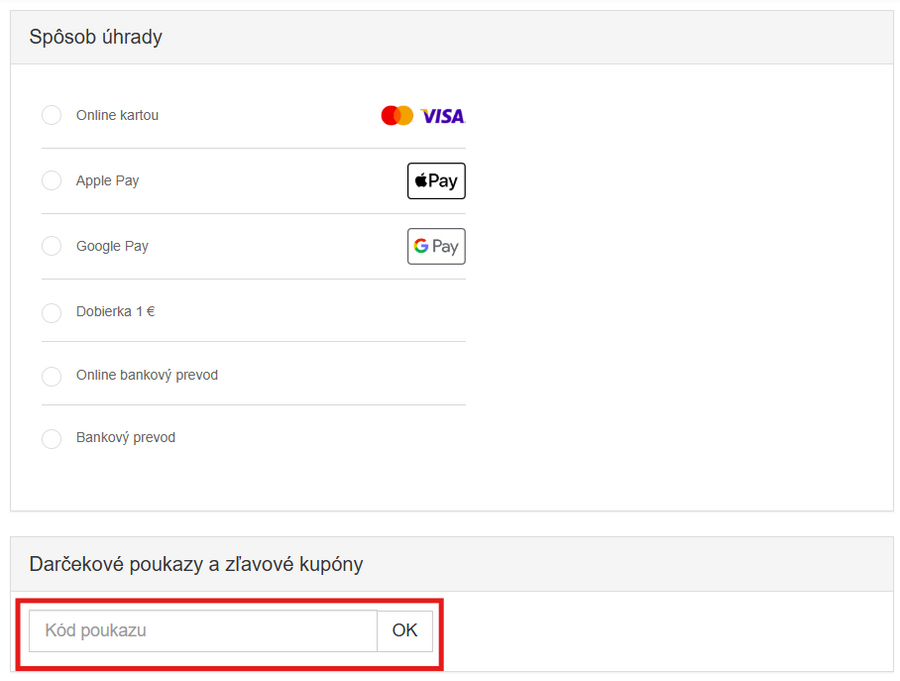
Task: Click the 'Online kartou' label text
Action: click(117, 116)
